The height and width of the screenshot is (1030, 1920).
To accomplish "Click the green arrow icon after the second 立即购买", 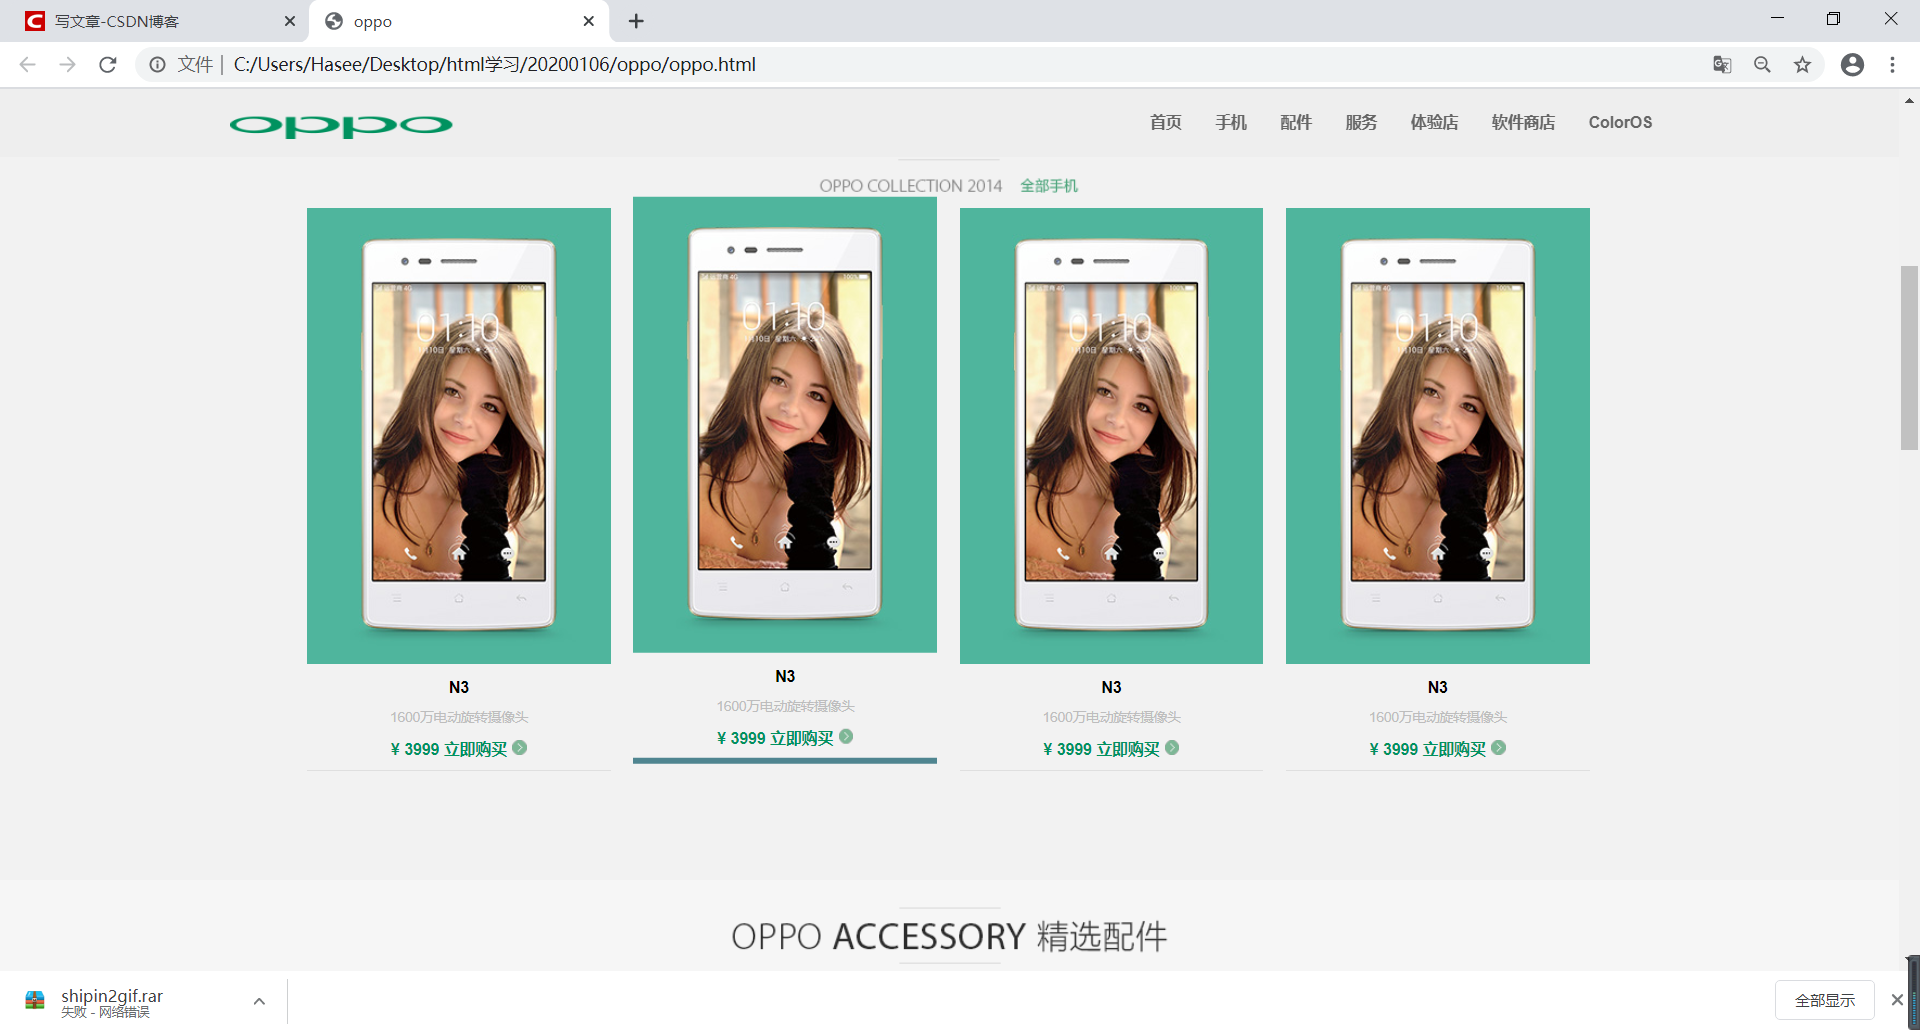I will point(846,737).
